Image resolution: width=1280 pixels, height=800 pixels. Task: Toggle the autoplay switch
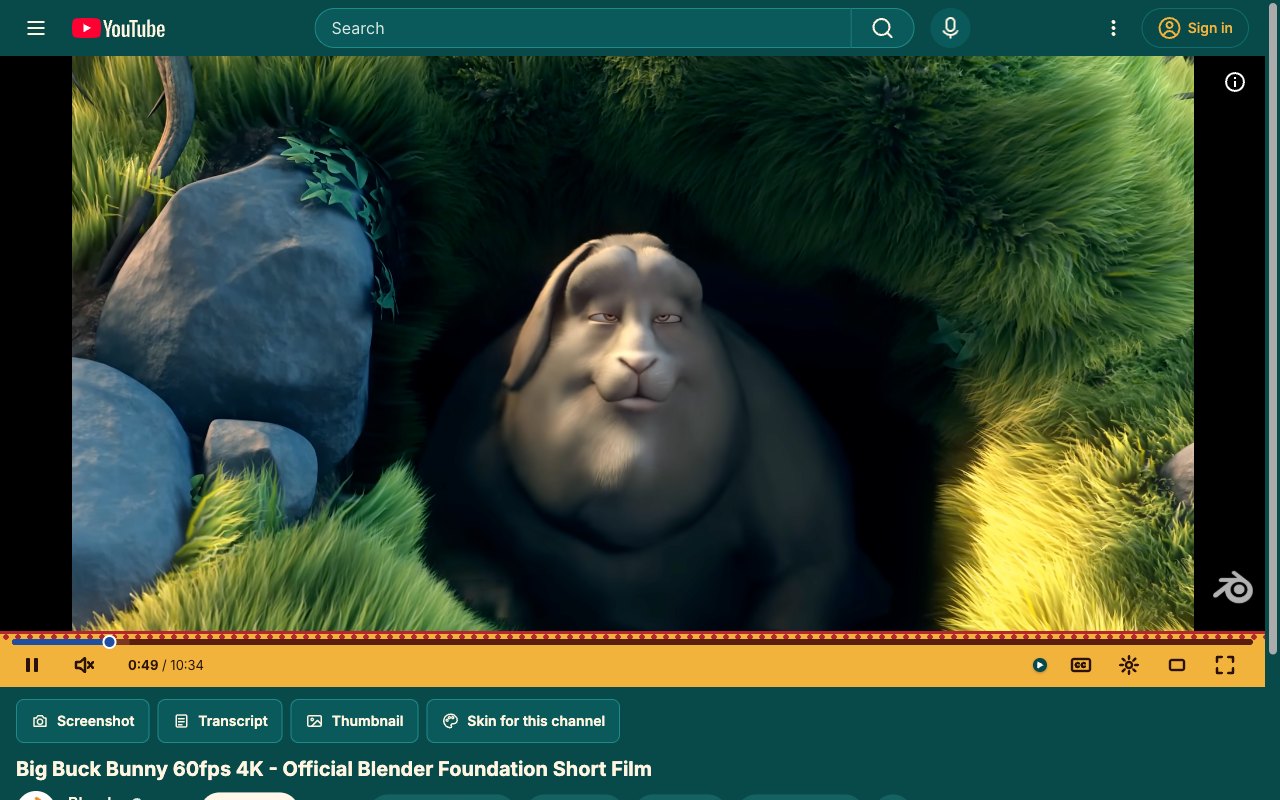point(1040,665)
